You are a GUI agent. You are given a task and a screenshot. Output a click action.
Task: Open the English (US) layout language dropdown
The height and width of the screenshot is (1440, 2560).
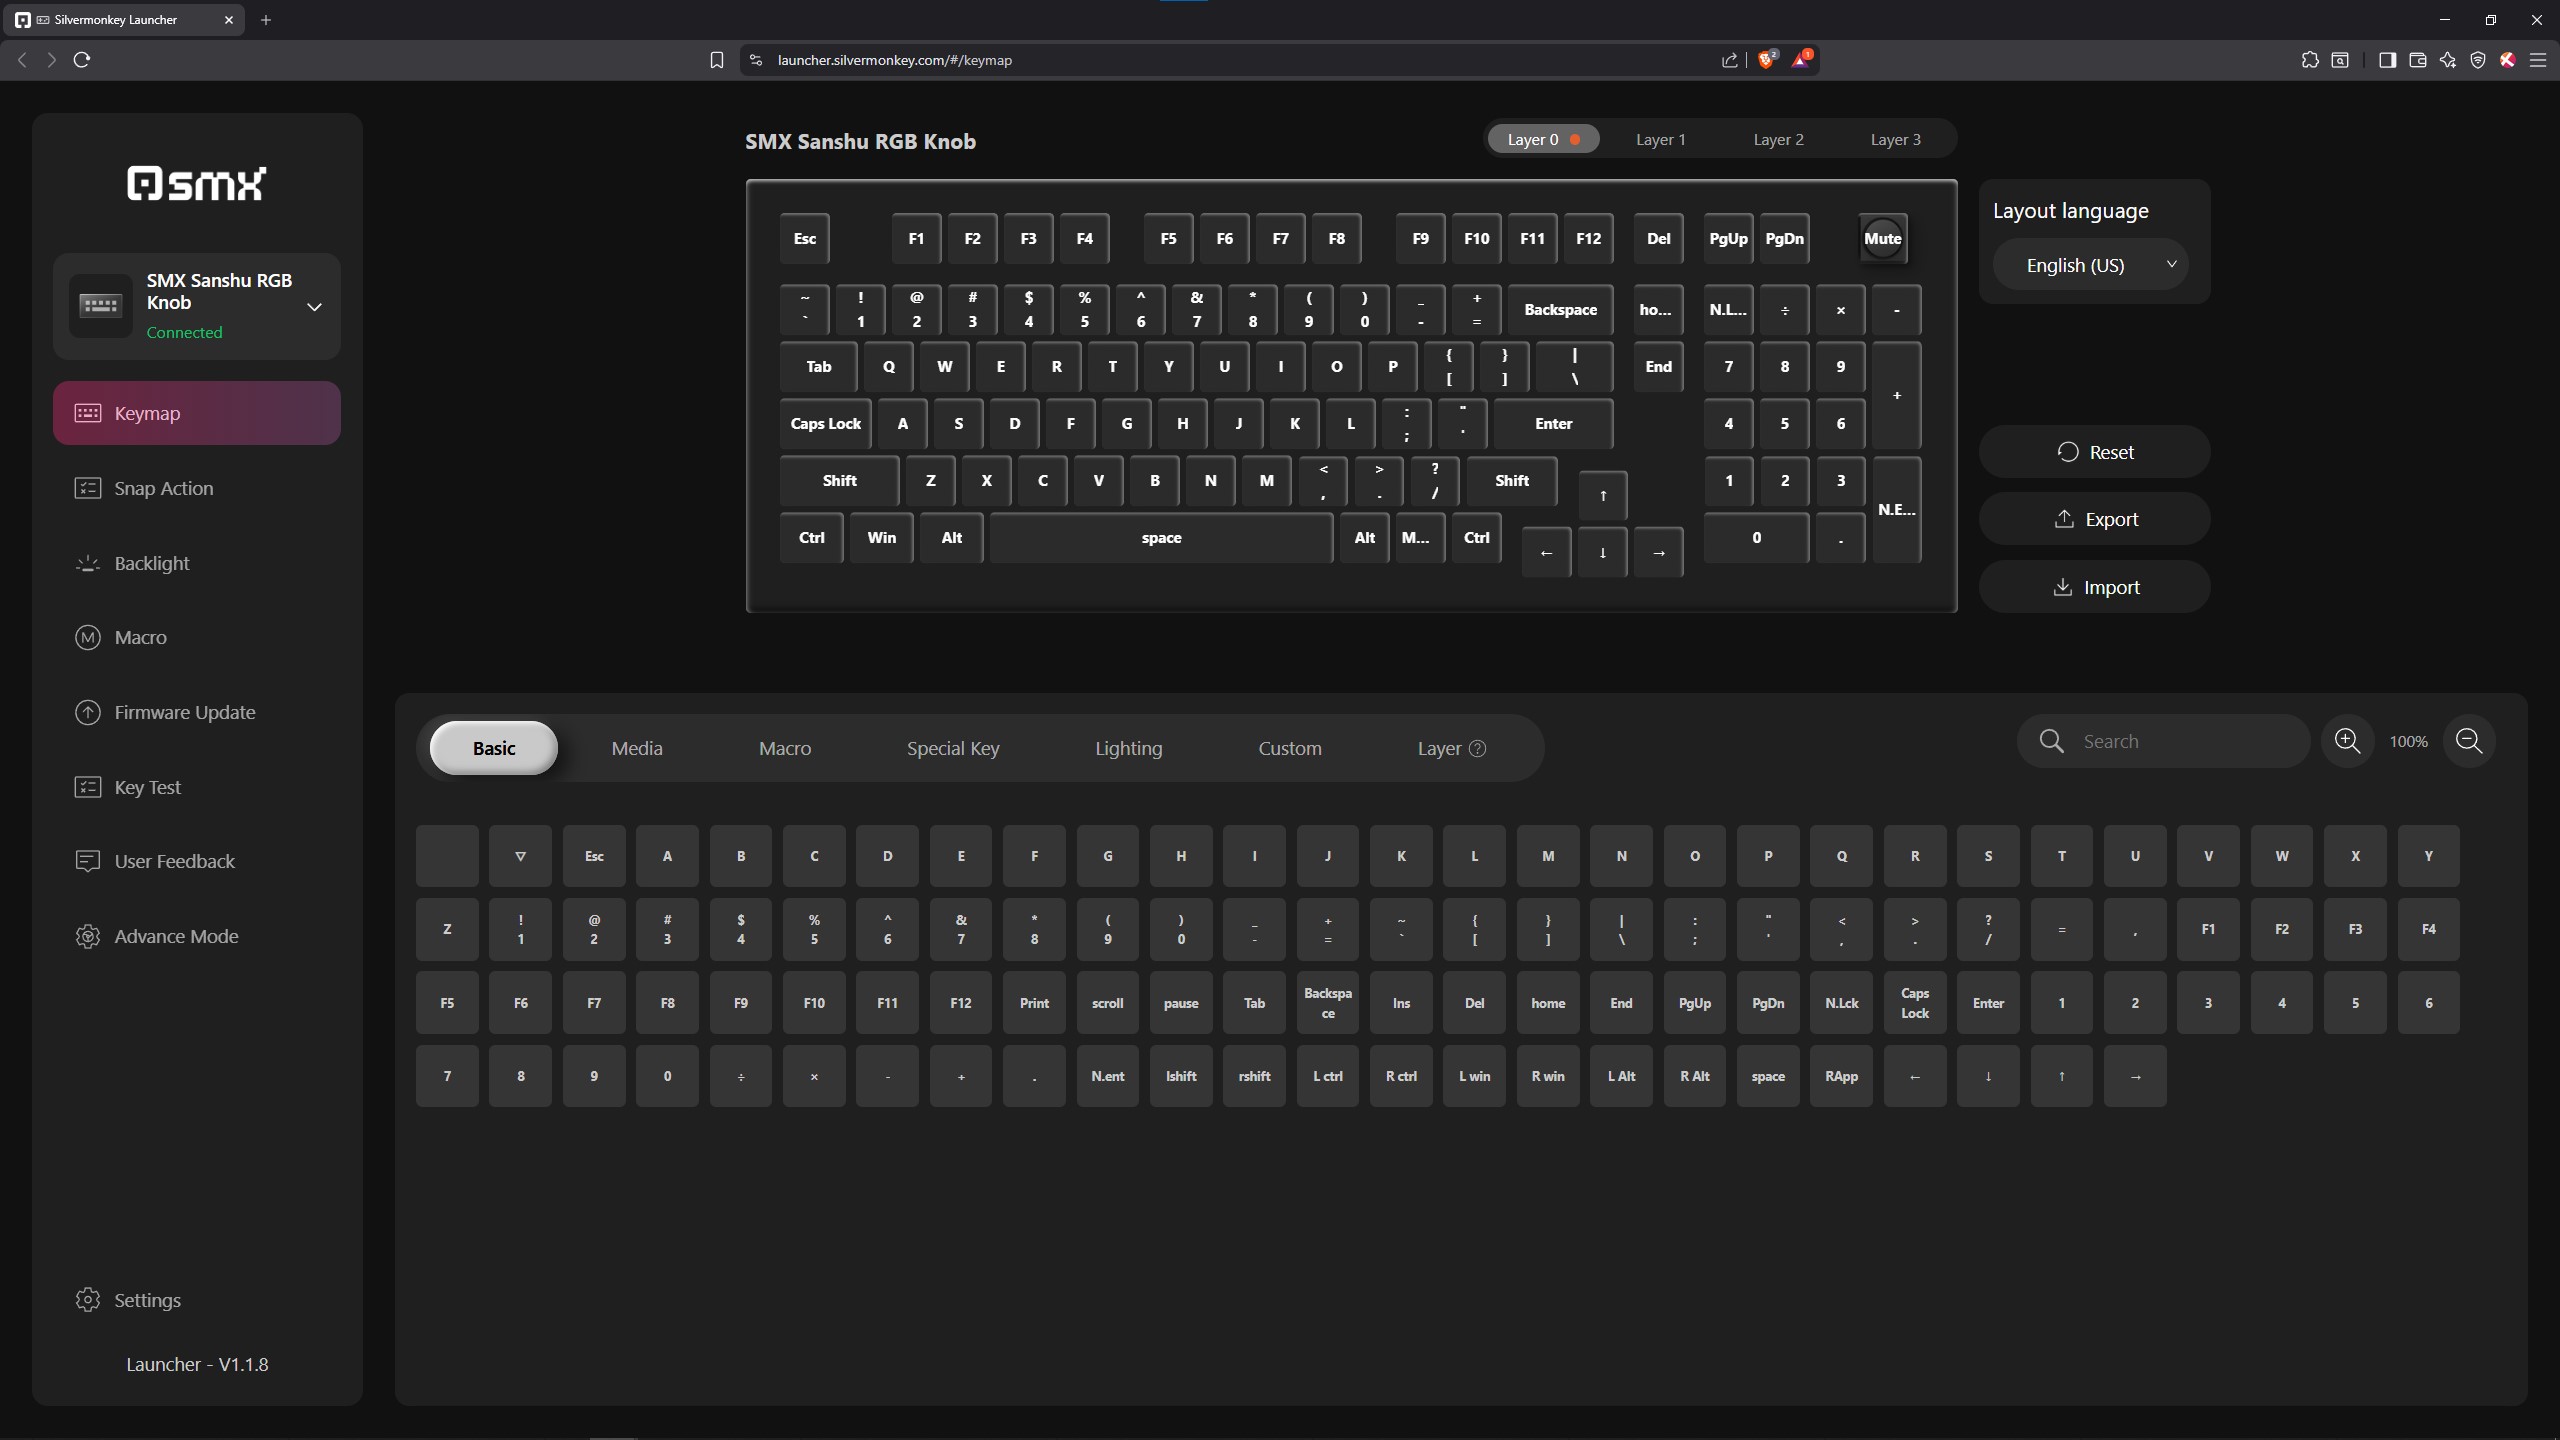coord(2090,265)
